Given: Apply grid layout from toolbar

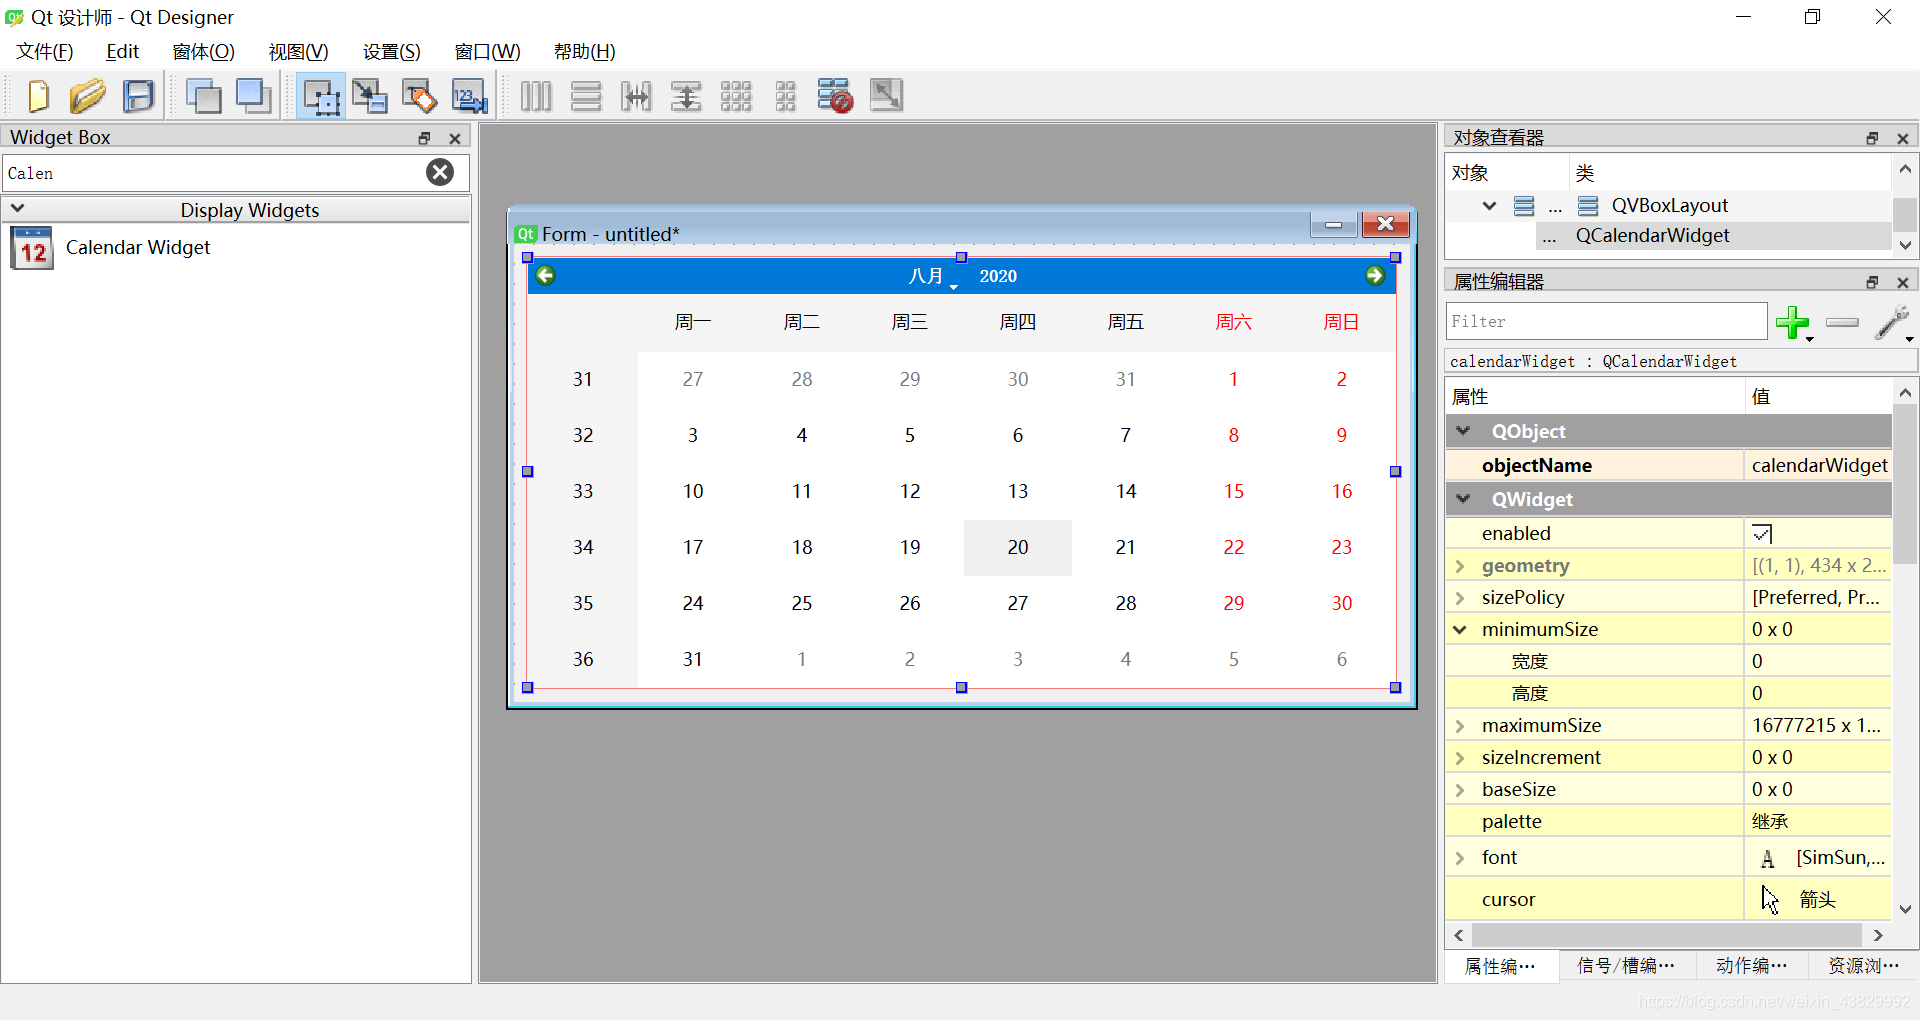Looking at the screenshot, I should click(x=736, y=96).
